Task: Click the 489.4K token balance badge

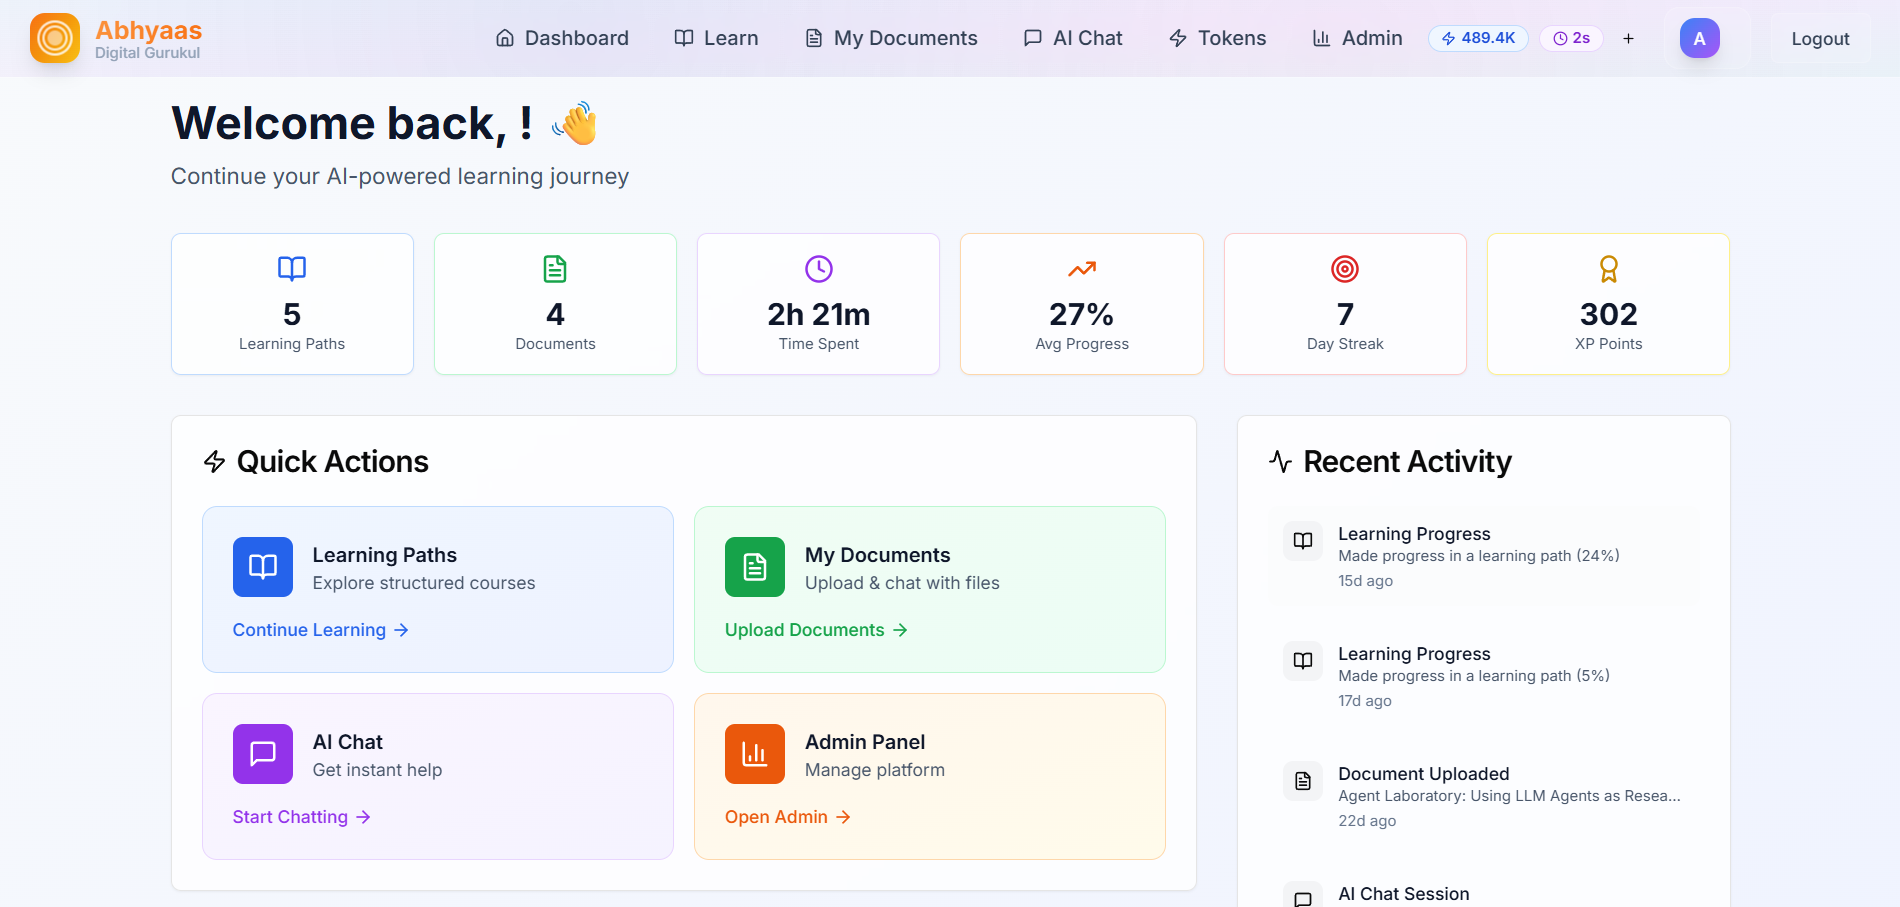Action: (1478, 38)
